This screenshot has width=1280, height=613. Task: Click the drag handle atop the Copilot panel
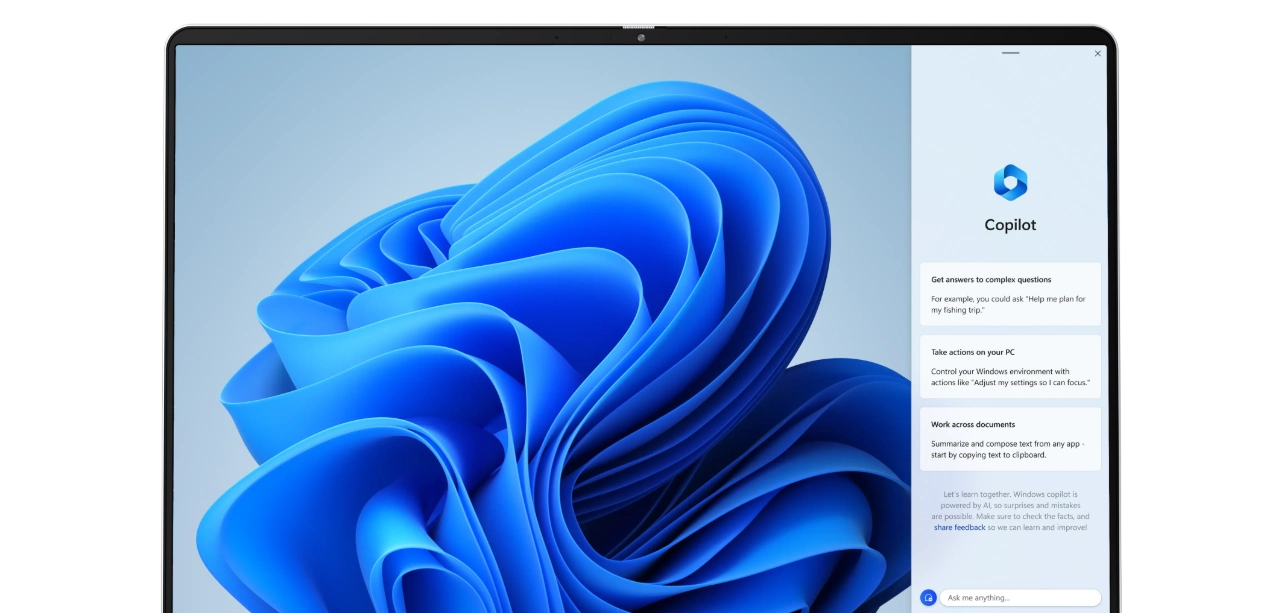pyautogui.click(x=1010, y=53)
